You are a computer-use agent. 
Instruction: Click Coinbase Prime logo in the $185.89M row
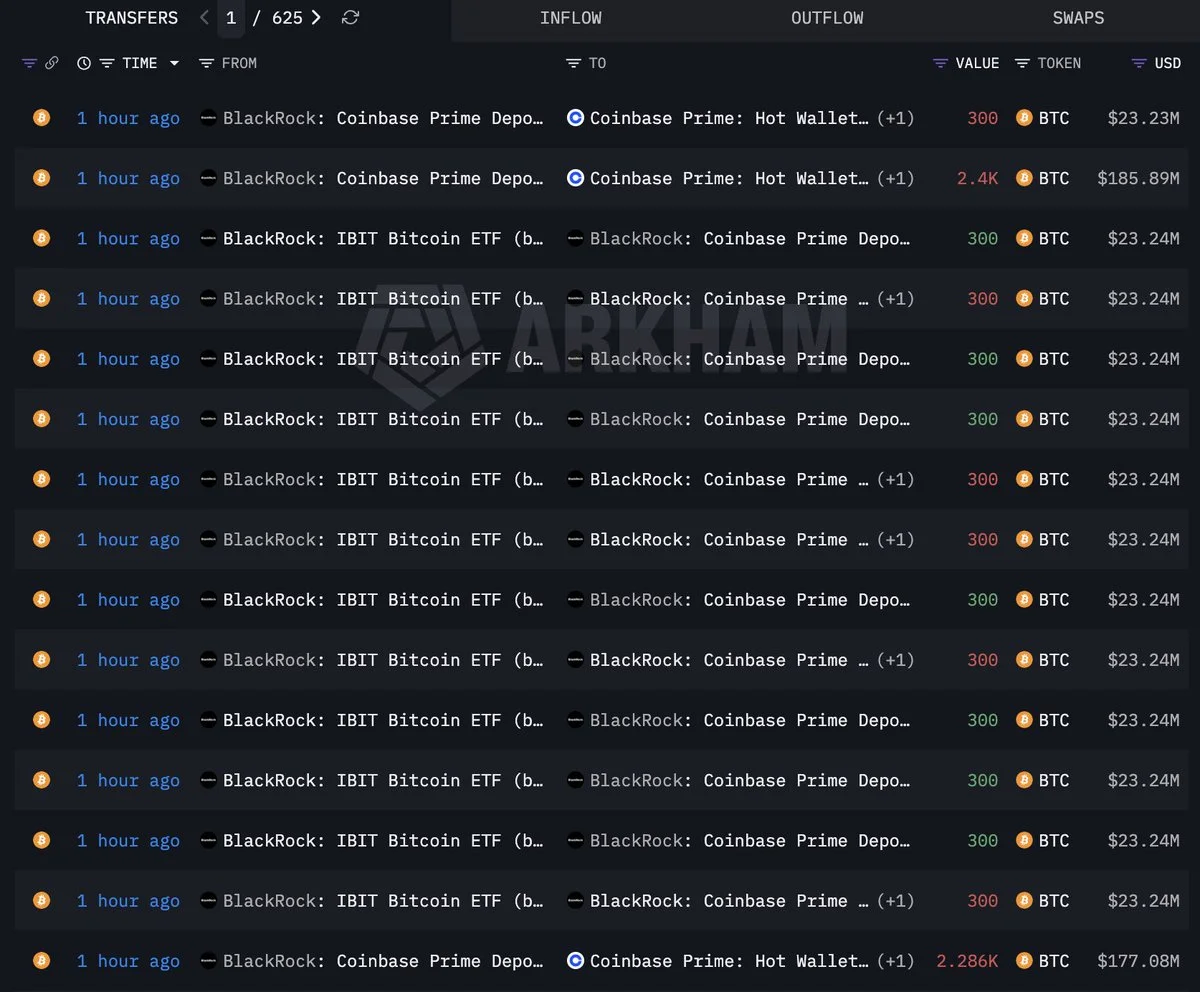[575, 178]
